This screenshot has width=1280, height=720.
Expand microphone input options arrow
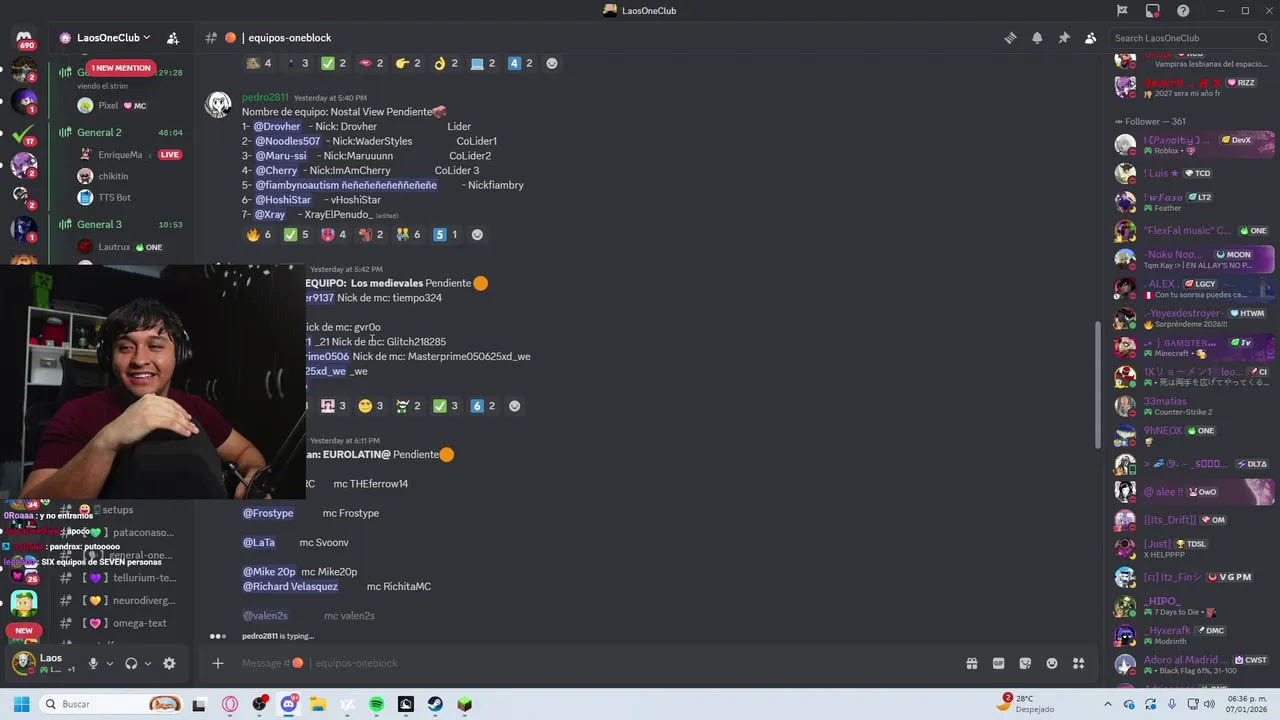click(109, 663)
